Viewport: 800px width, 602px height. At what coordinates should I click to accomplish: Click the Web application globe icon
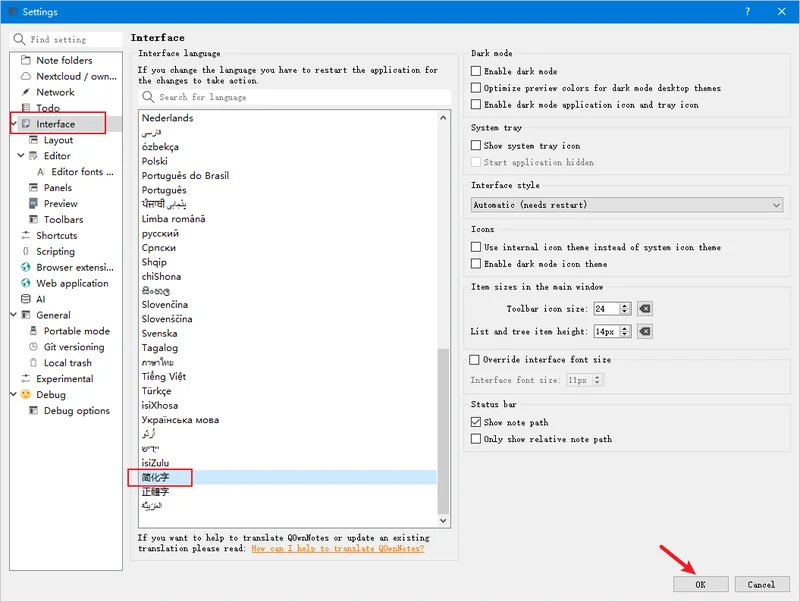coord(26,283)
